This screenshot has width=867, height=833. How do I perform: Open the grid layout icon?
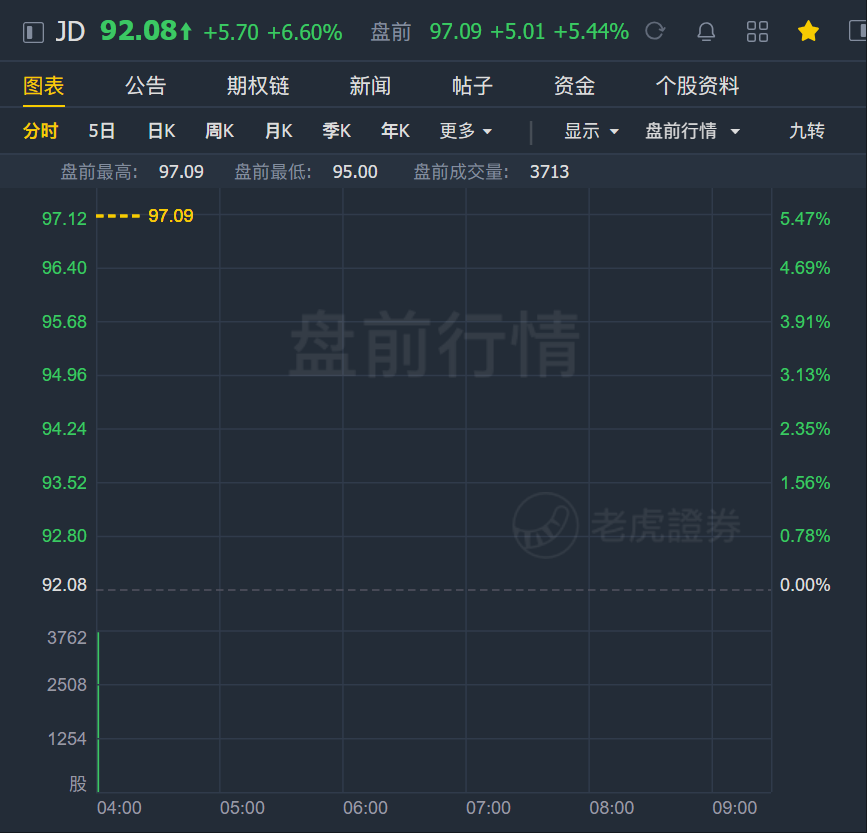(x=757, y=32)
